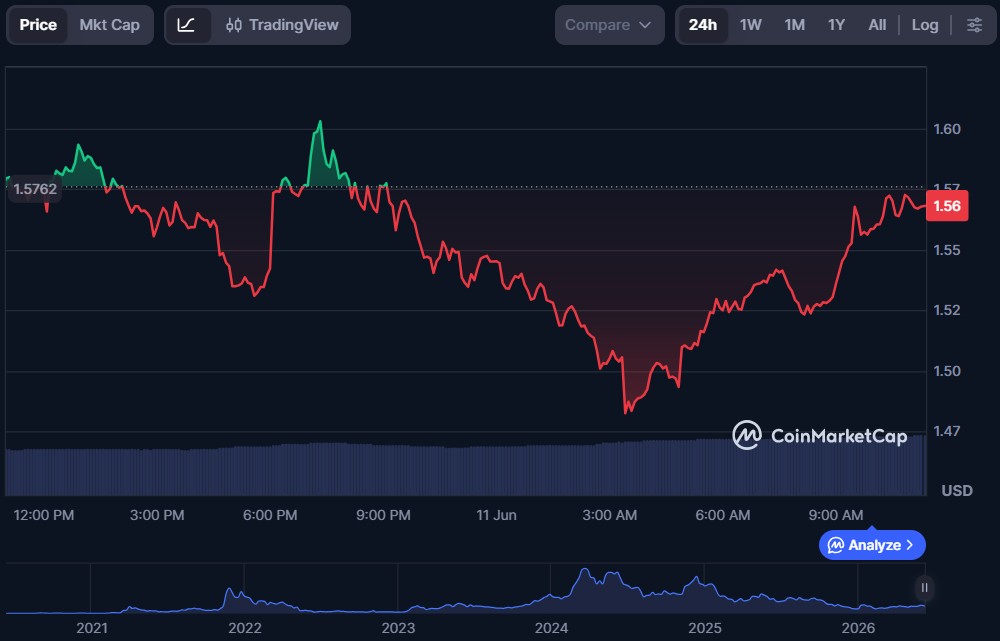
Task: Click the USD currency label
Action: (957, 490)
